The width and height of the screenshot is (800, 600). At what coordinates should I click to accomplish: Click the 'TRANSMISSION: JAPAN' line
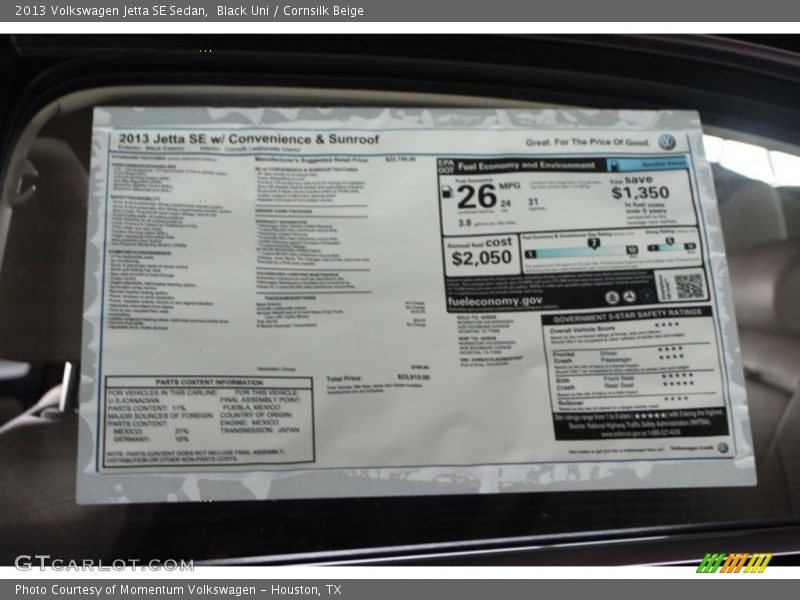(260, 430)
